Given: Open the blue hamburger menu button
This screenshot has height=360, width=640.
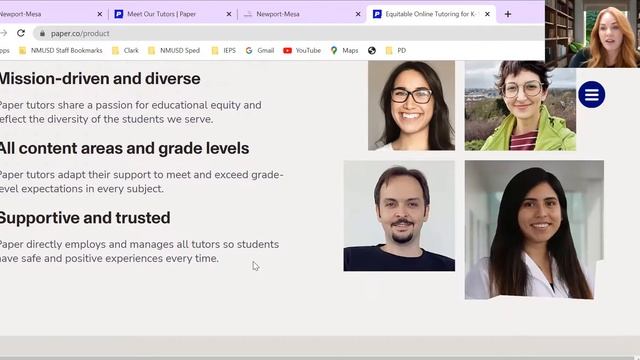Looking at the screenshot, I should (591, 95).
